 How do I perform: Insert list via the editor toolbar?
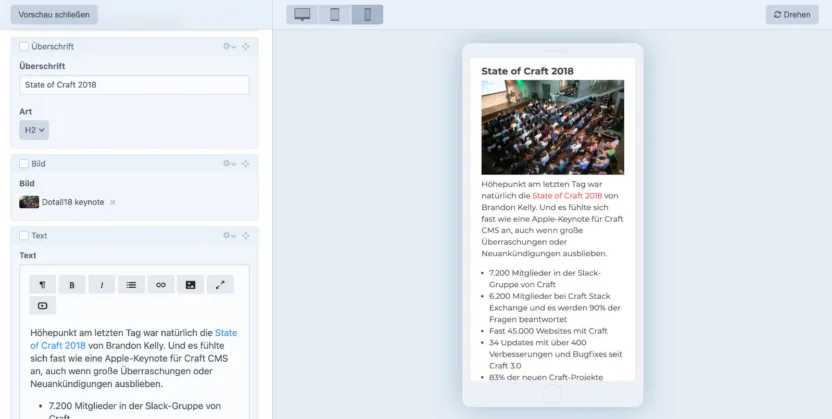(x=131, y=285)
